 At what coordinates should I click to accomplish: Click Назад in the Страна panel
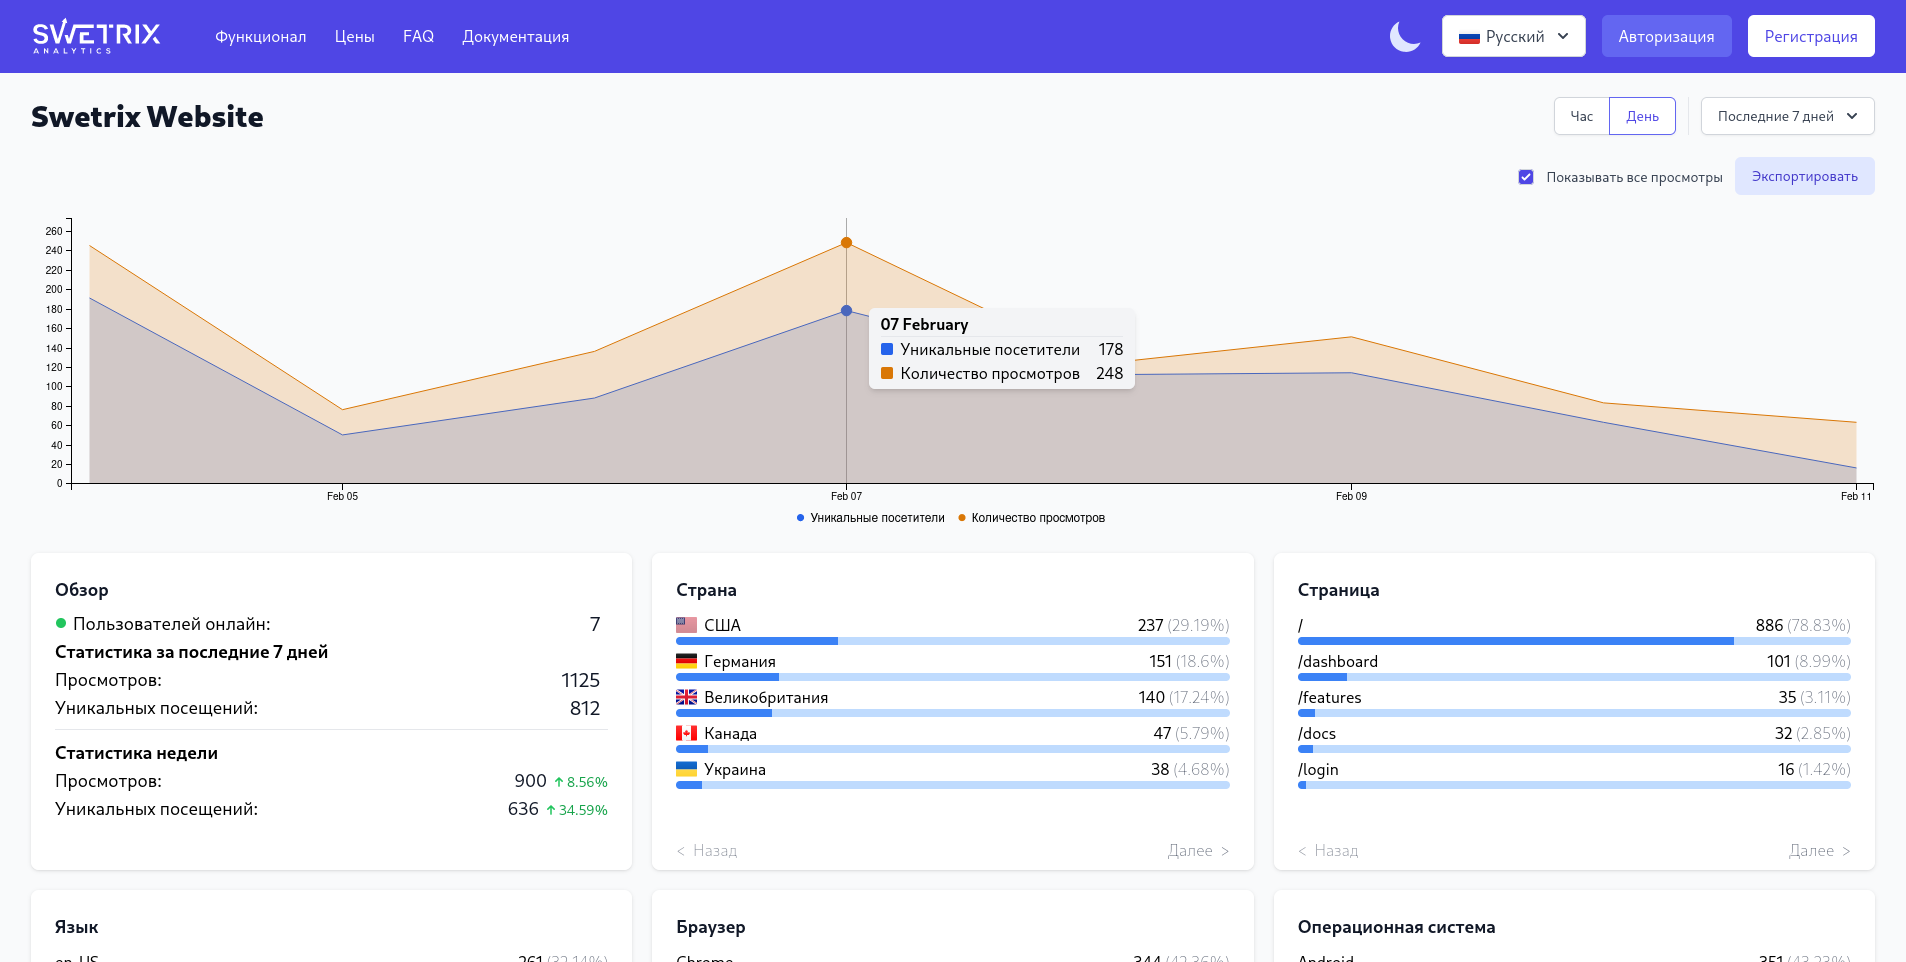coord(707,850)
